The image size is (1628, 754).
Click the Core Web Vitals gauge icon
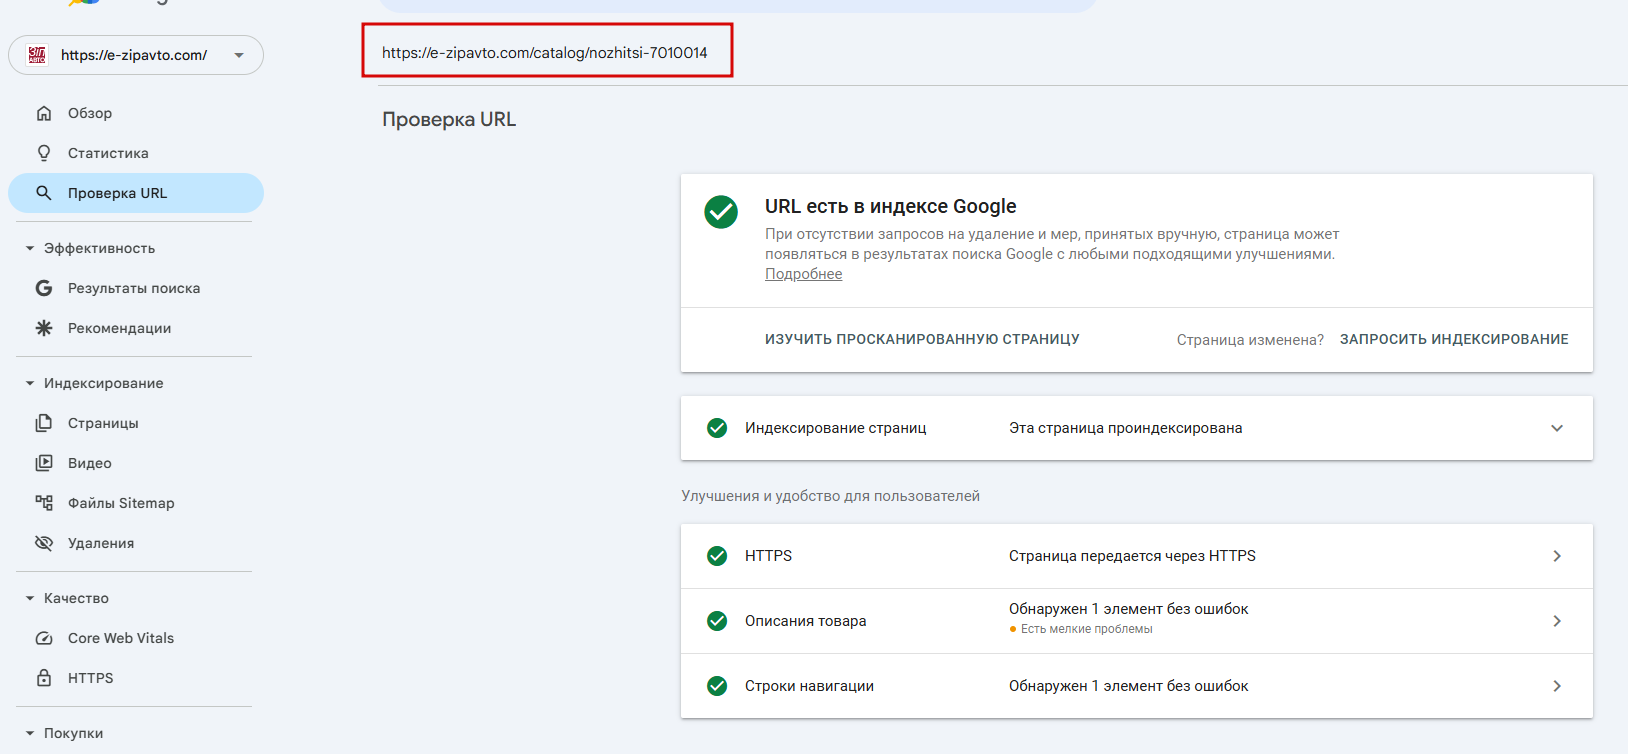tap(44, 638)
